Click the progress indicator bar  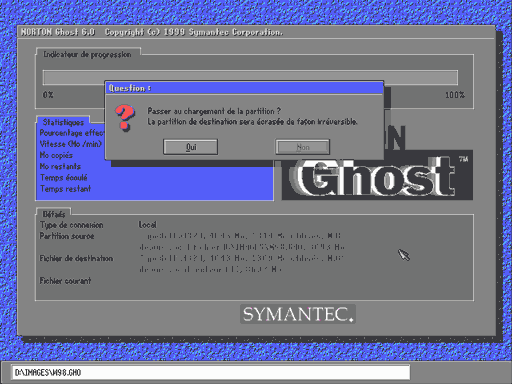250,77
